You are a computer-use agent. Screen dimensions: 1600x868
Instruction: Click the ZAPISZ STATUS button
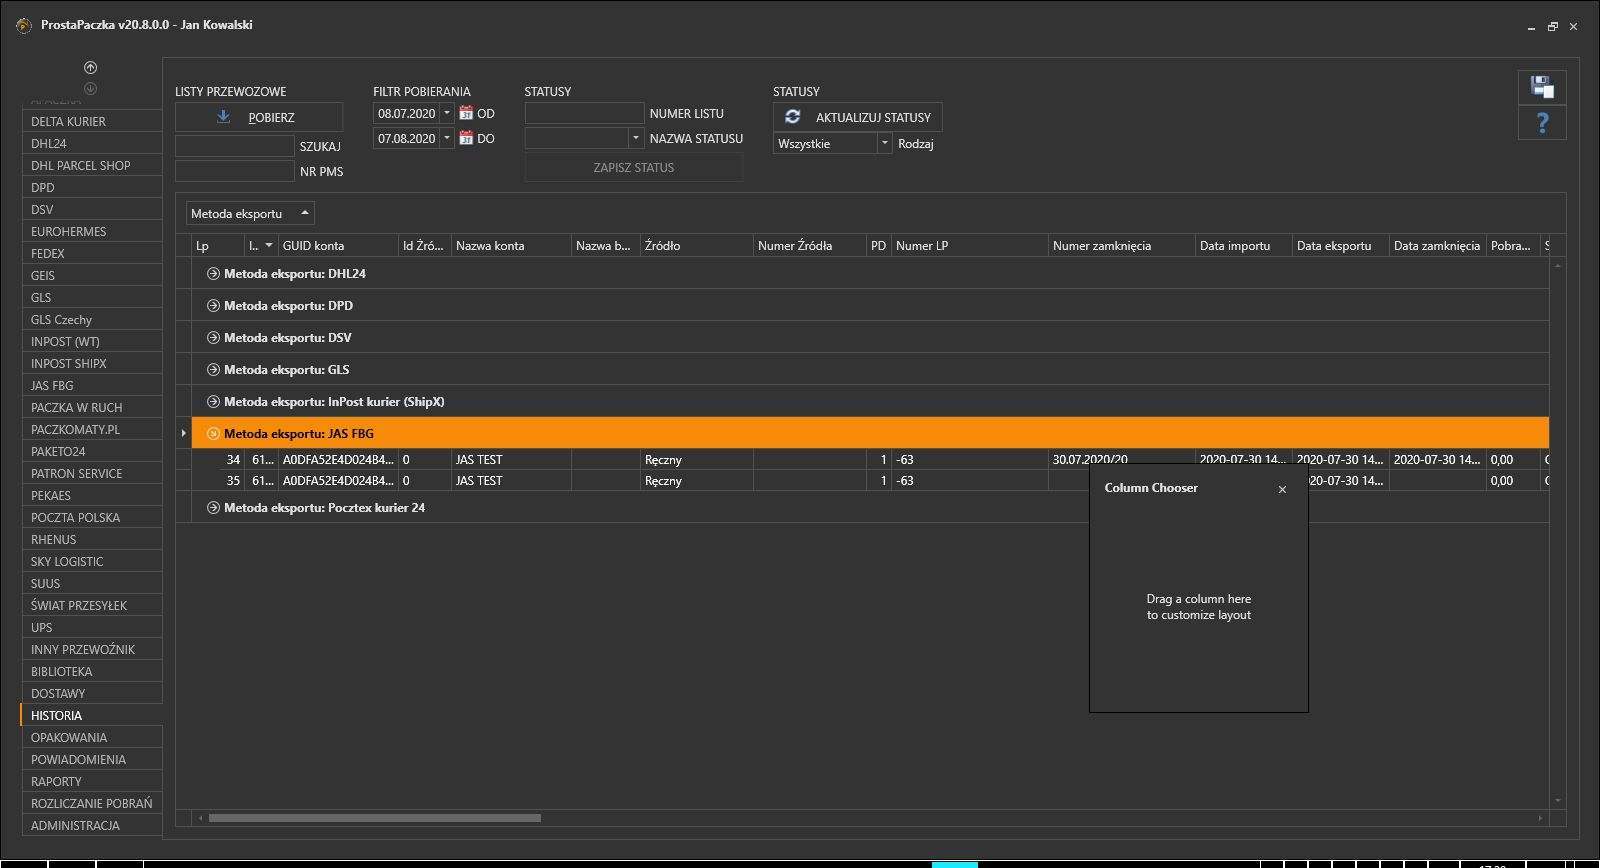pos(634,167)
